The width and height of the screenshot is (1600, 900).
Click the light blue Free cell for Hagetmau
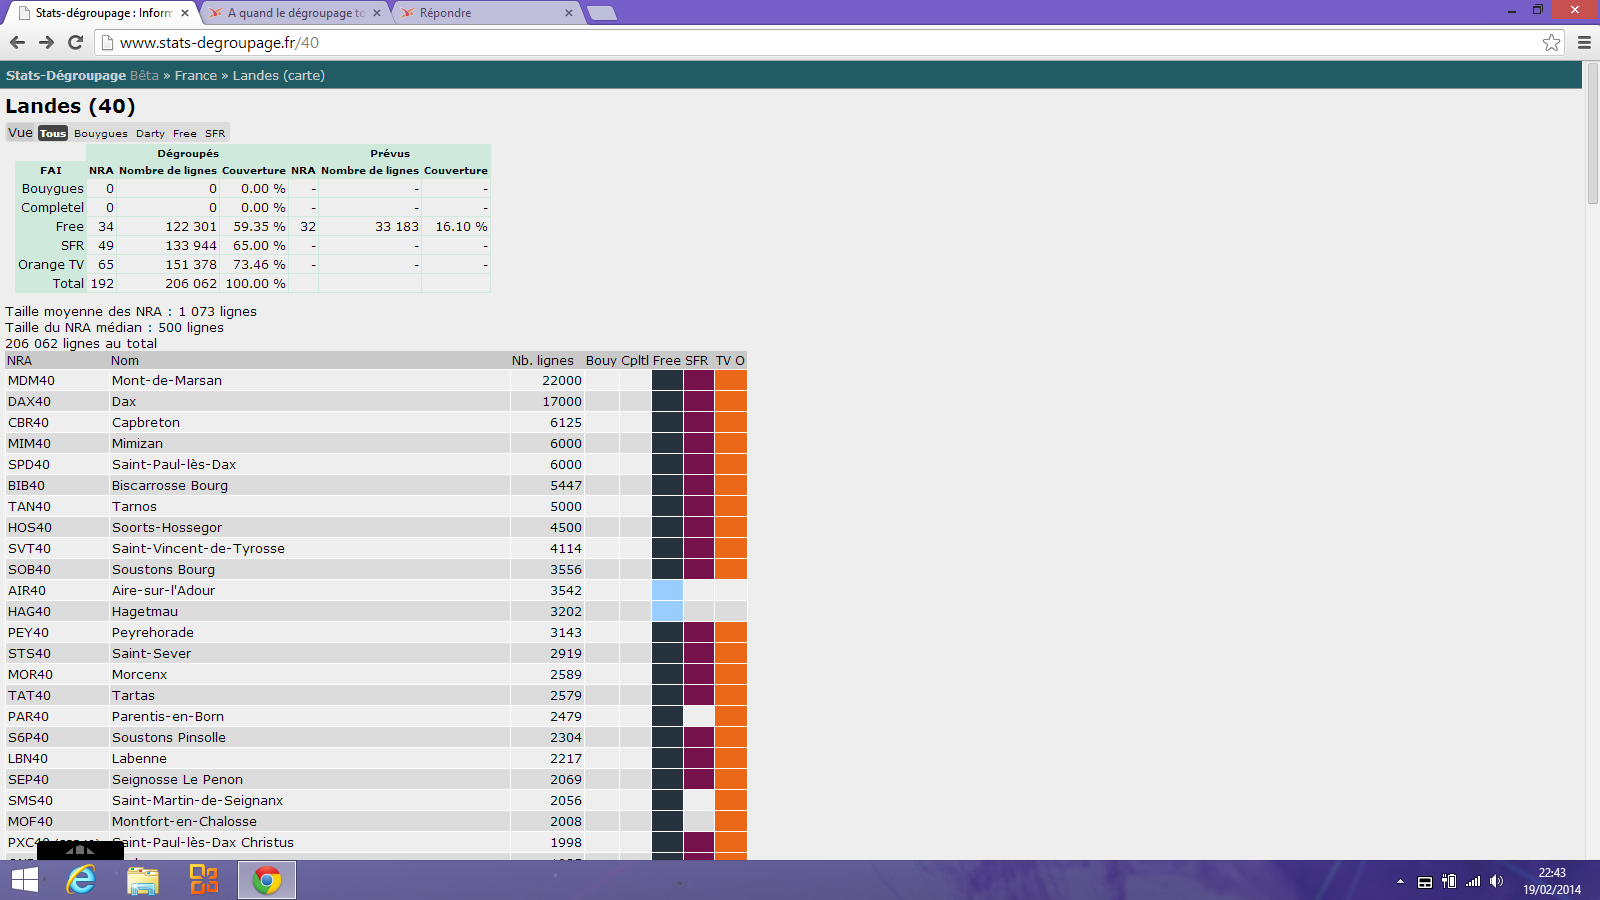coord(667,611)
